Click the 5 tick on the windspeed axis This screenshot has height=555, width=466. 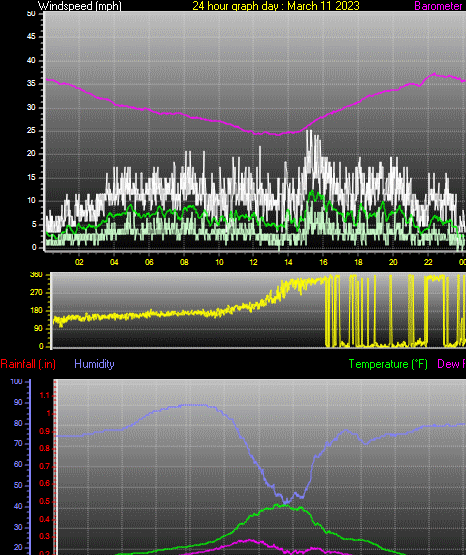click(34, 224)
